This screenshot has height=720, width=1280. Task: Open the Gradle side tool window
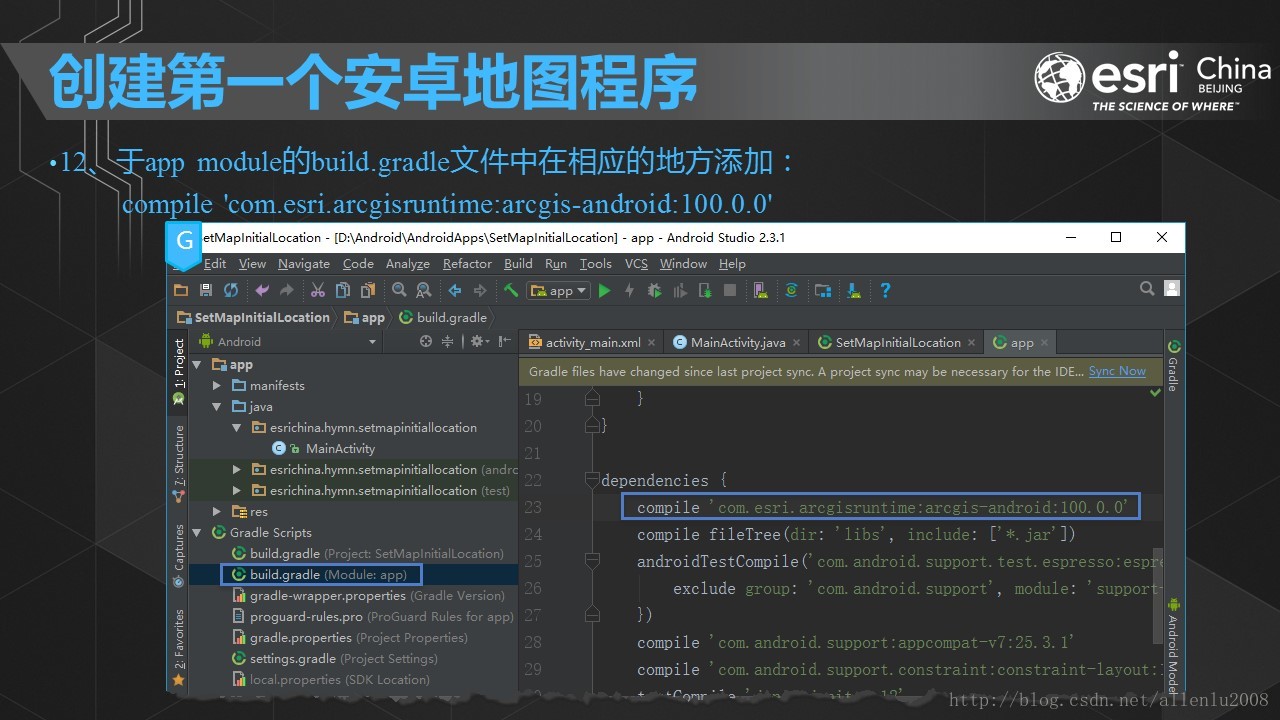click(x=1174, y=366)
